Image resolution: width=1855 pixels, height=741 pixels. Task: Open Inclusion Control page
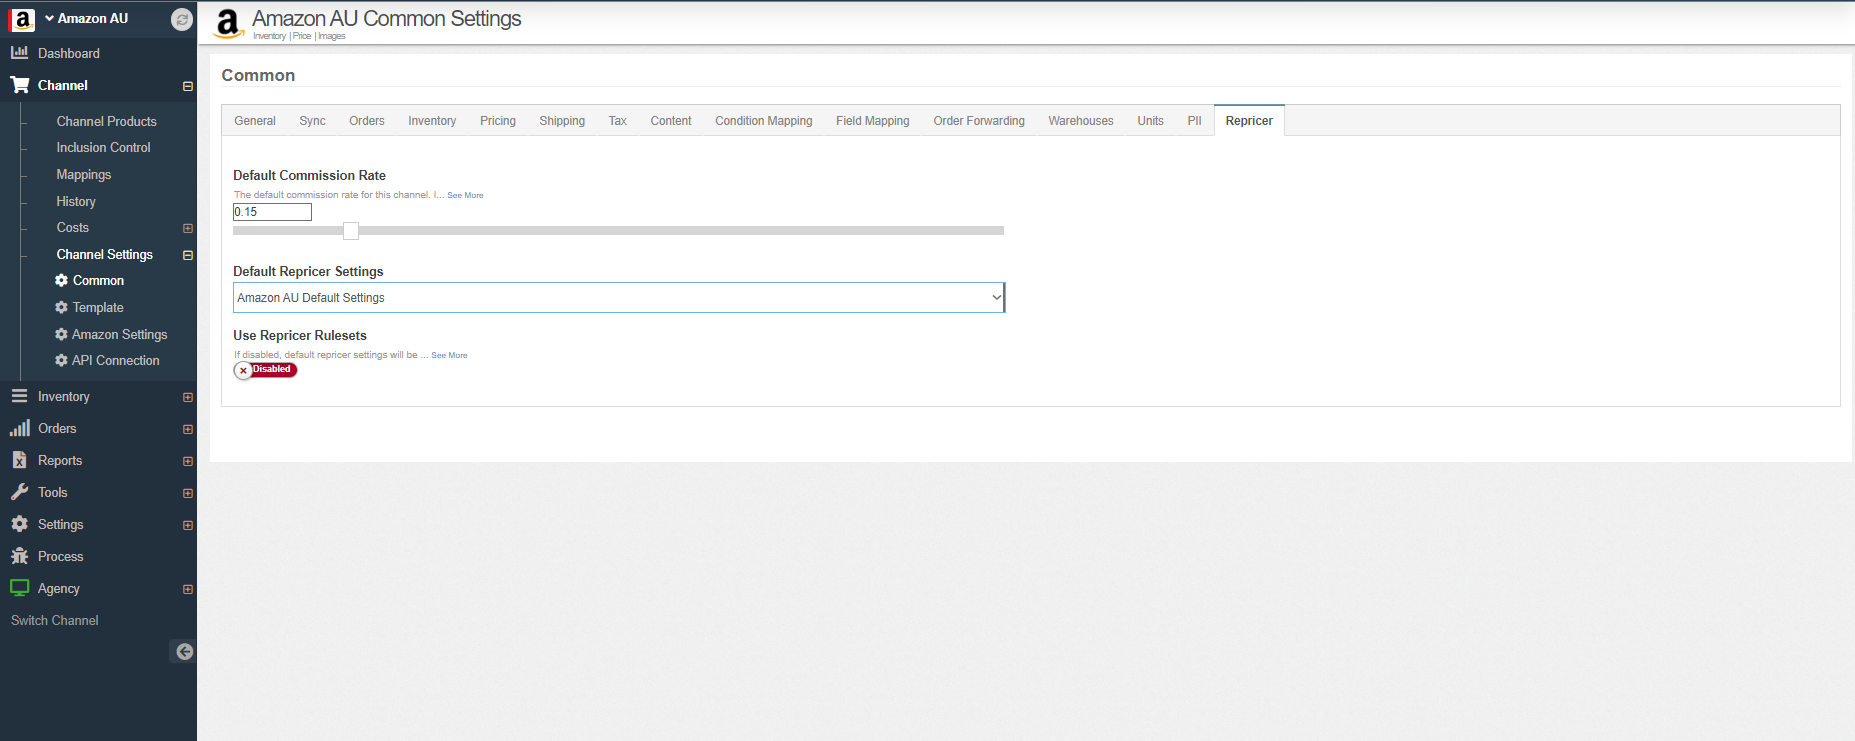104,148
